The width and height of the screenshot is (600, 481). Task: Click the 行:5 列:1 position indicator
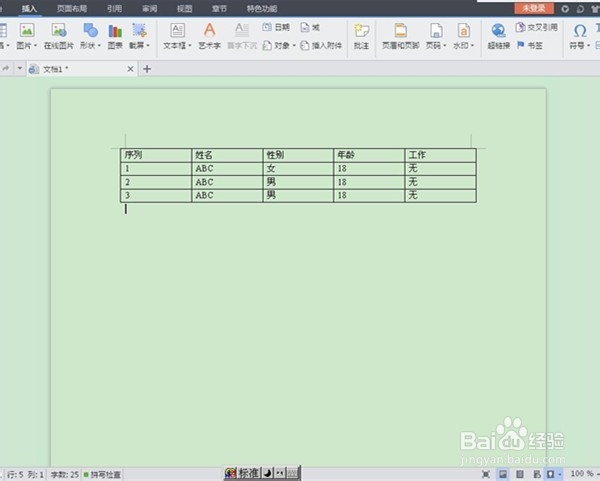[x=25, y=475]
